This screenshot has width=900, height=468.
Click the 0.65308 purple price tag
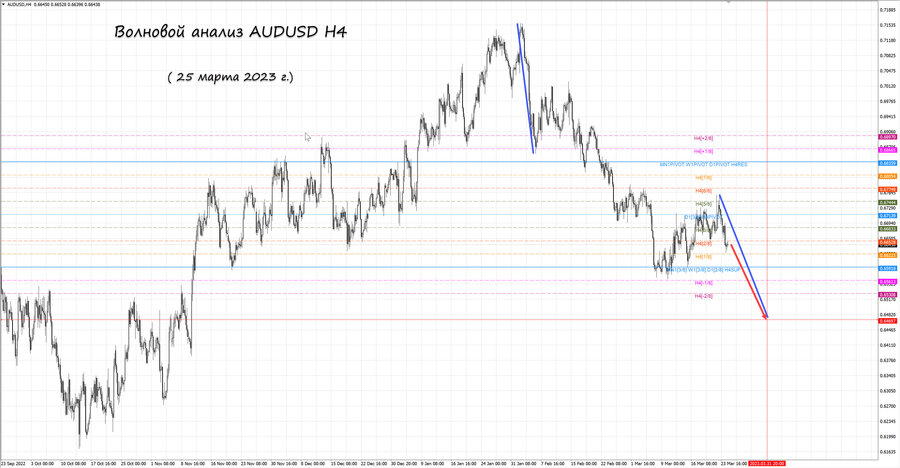pyautogui.click(x=888, y=295)
